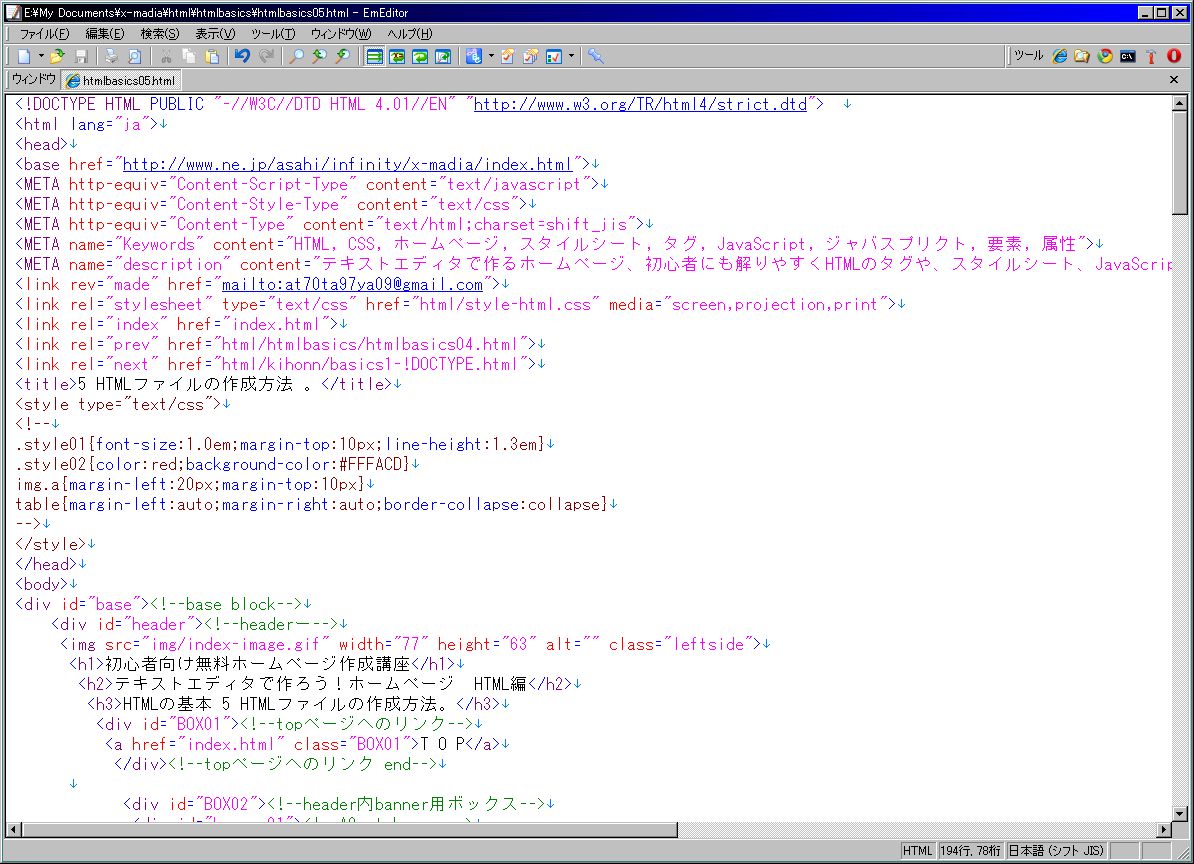Click the Redo arrow icon
Viewport: 1194px width, 864px height.
(266, 56)
